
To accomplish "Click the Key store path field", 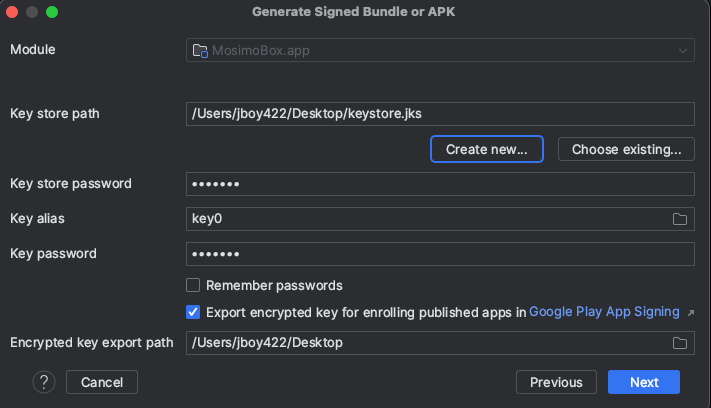I will 440,114.
